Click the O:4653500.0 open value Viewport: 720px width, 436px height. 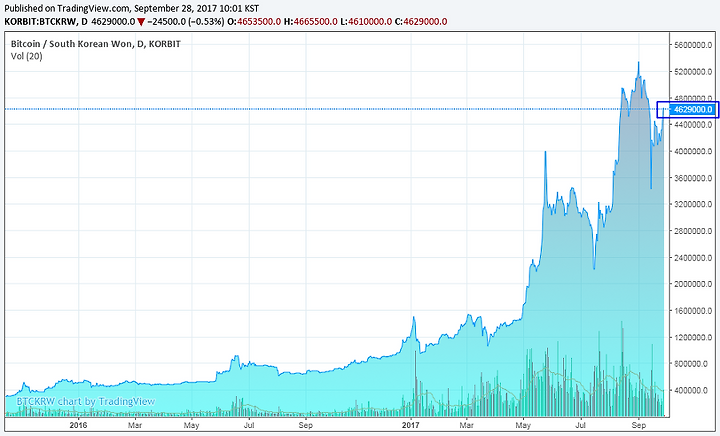click(254, 22)
